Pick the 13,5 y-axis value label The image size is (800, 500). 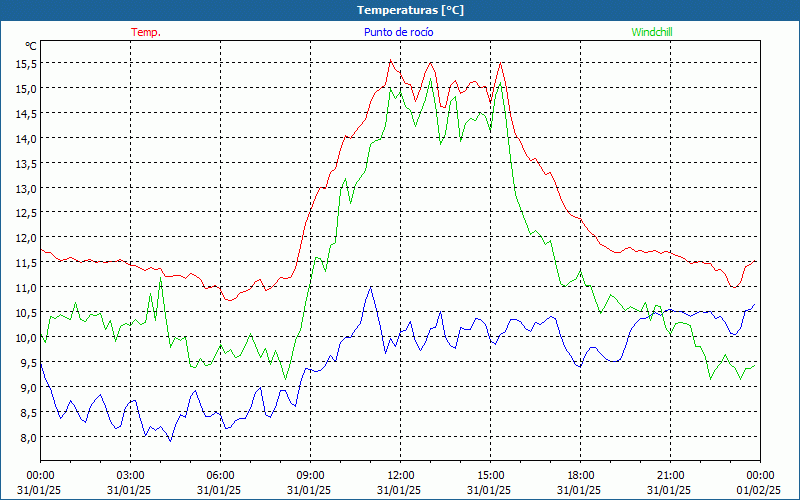tap(26, 163)
